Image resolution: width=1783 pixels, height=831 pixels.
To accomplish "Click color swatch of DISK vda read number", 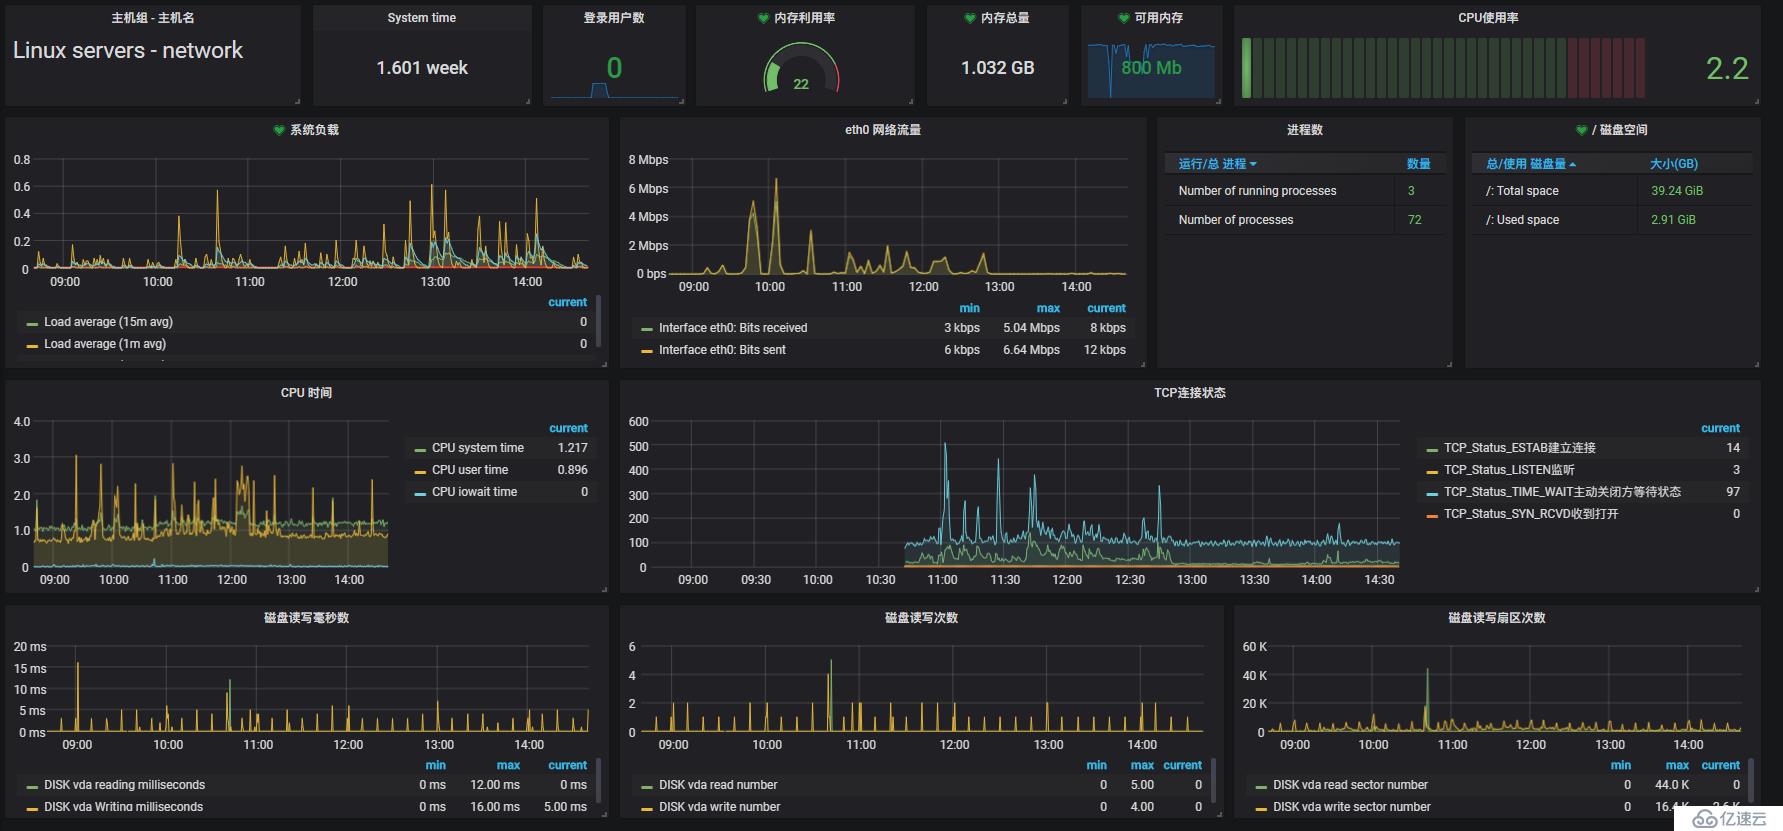I will (646, 786).
